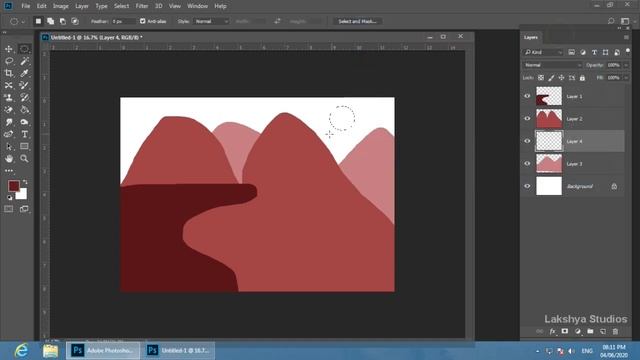Select the Spot Healing Brush tool

click(9, 85)
